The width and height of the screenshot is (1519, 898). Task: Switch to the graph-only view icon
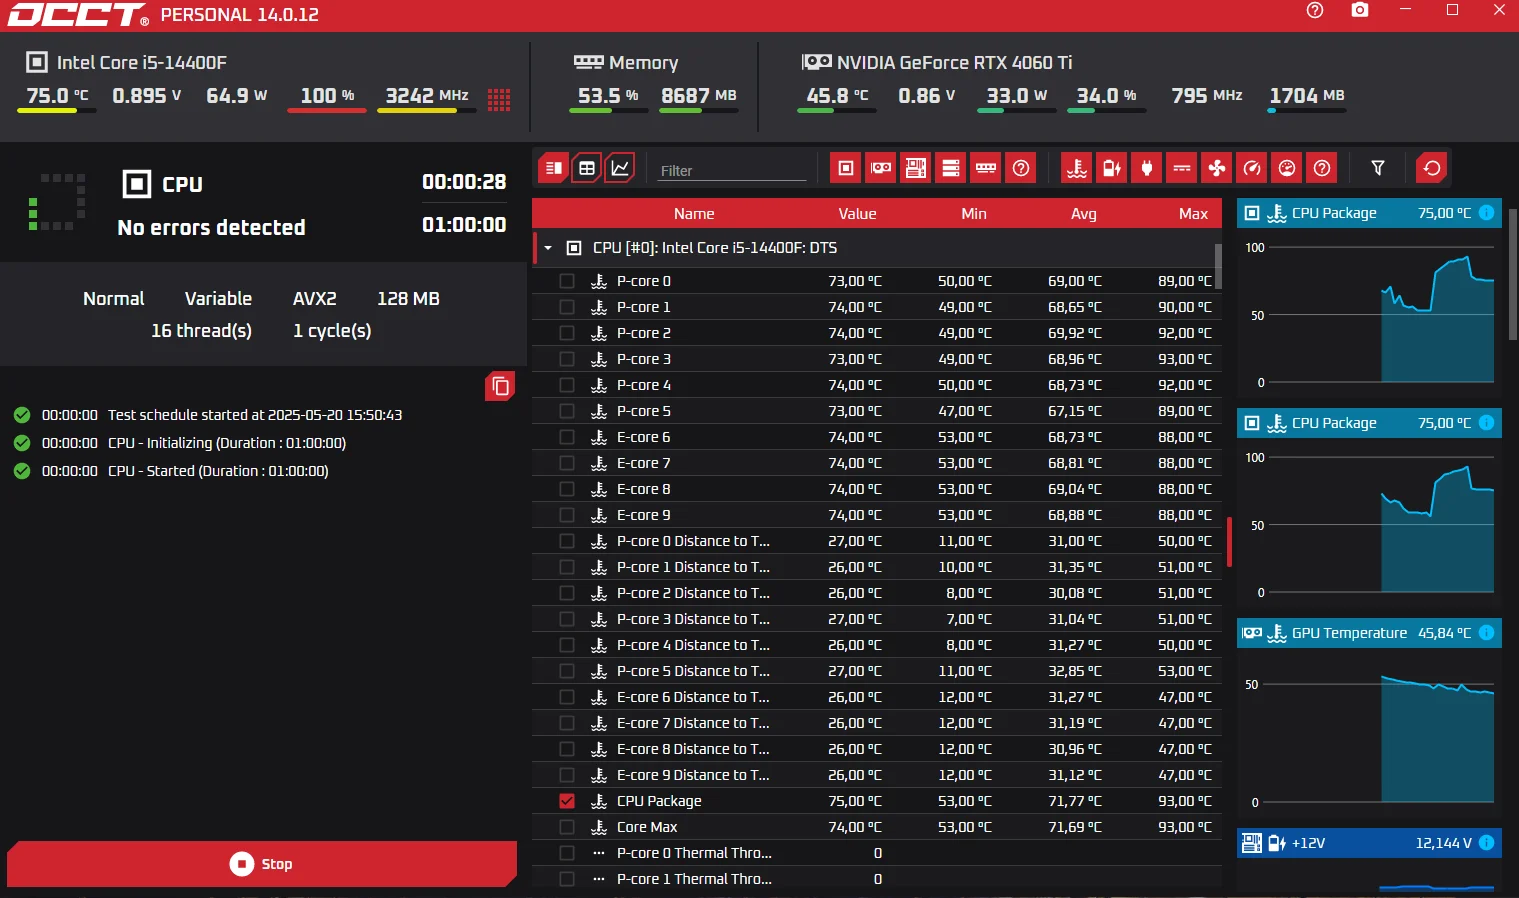coord(621,168)
